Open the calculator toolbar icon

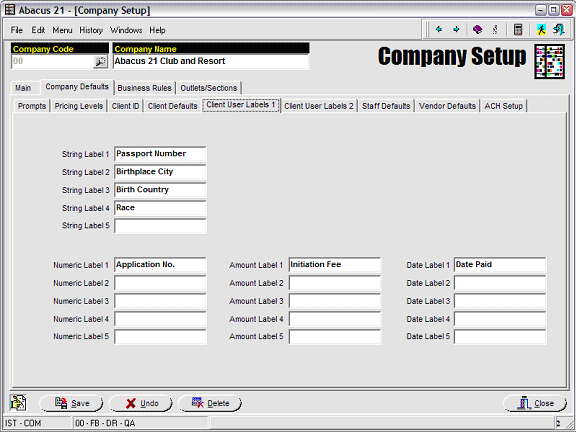coord(518,29)
